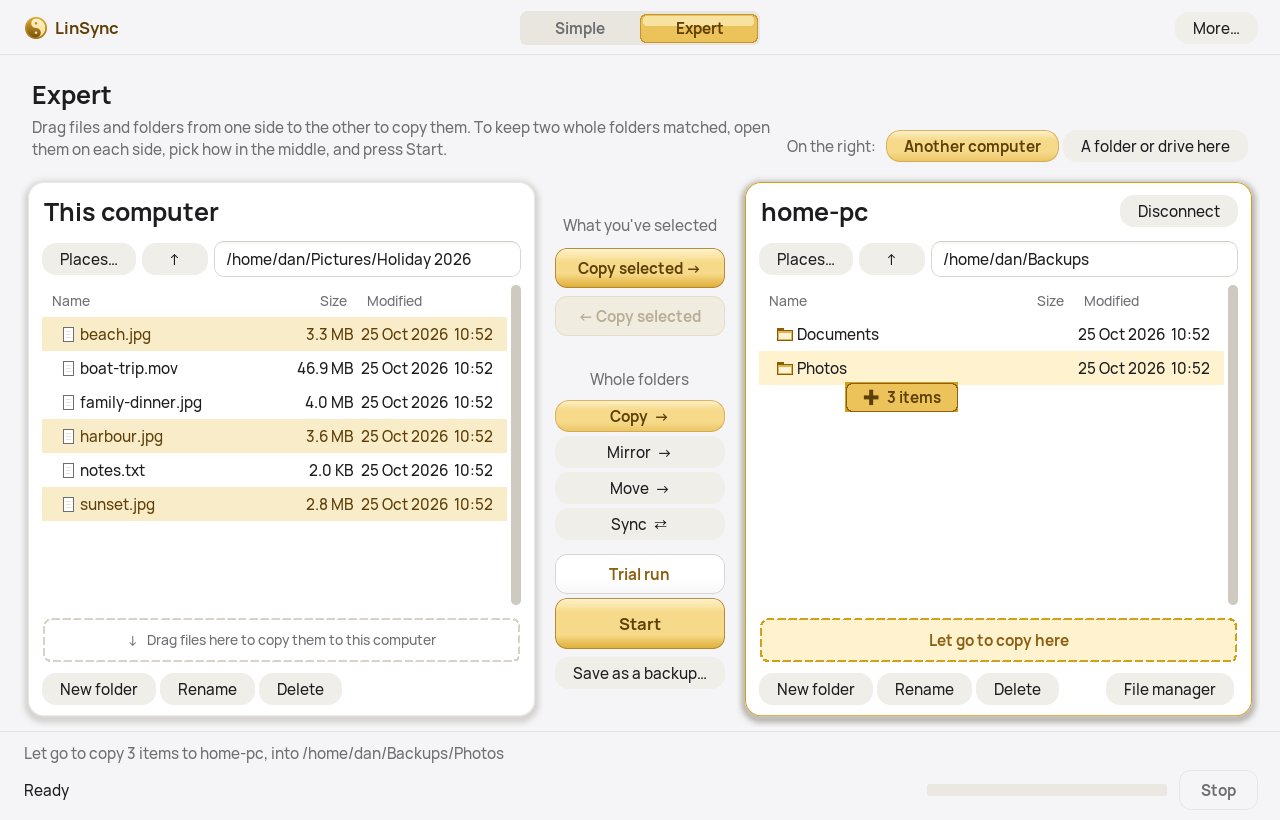This screenshot has width=1280, height=820.
Task: Disconnect from home-pc
Action: pos(1179,211)
